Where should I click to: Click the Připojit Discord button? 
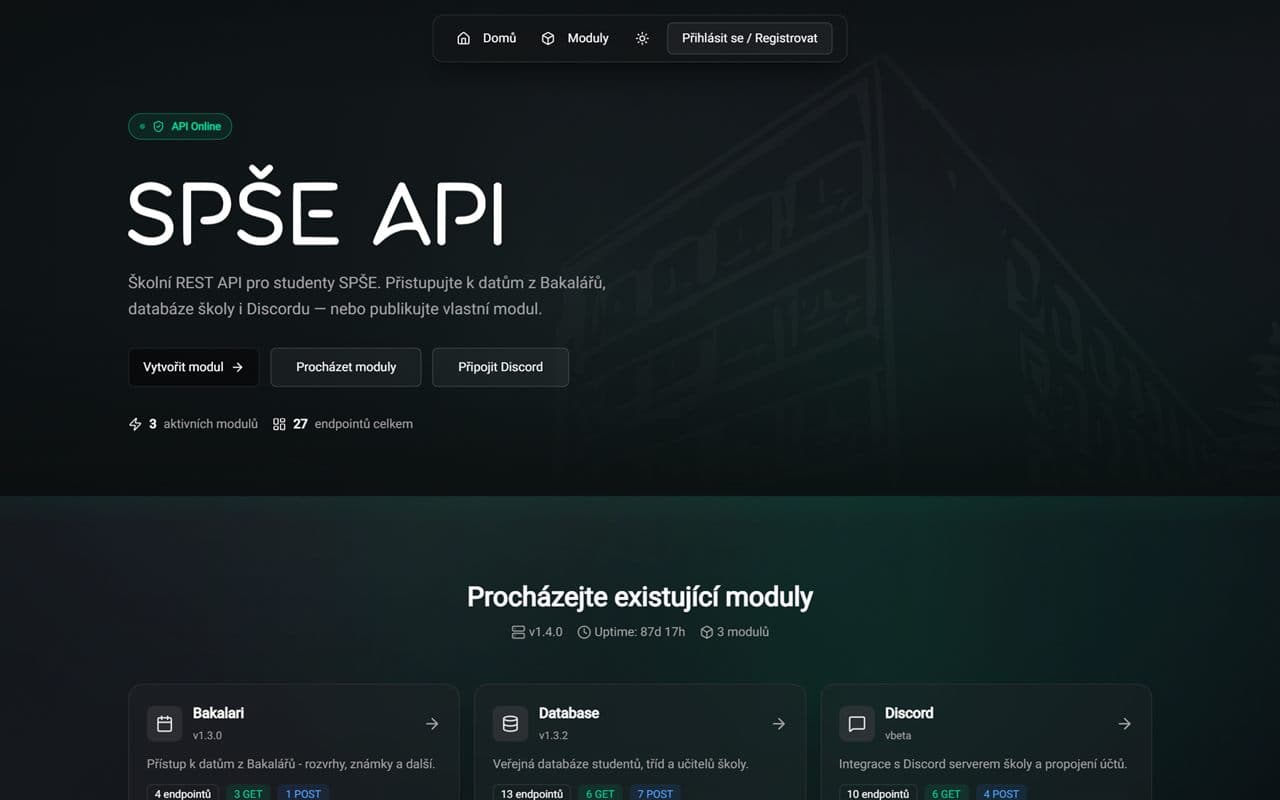point(500,367)
